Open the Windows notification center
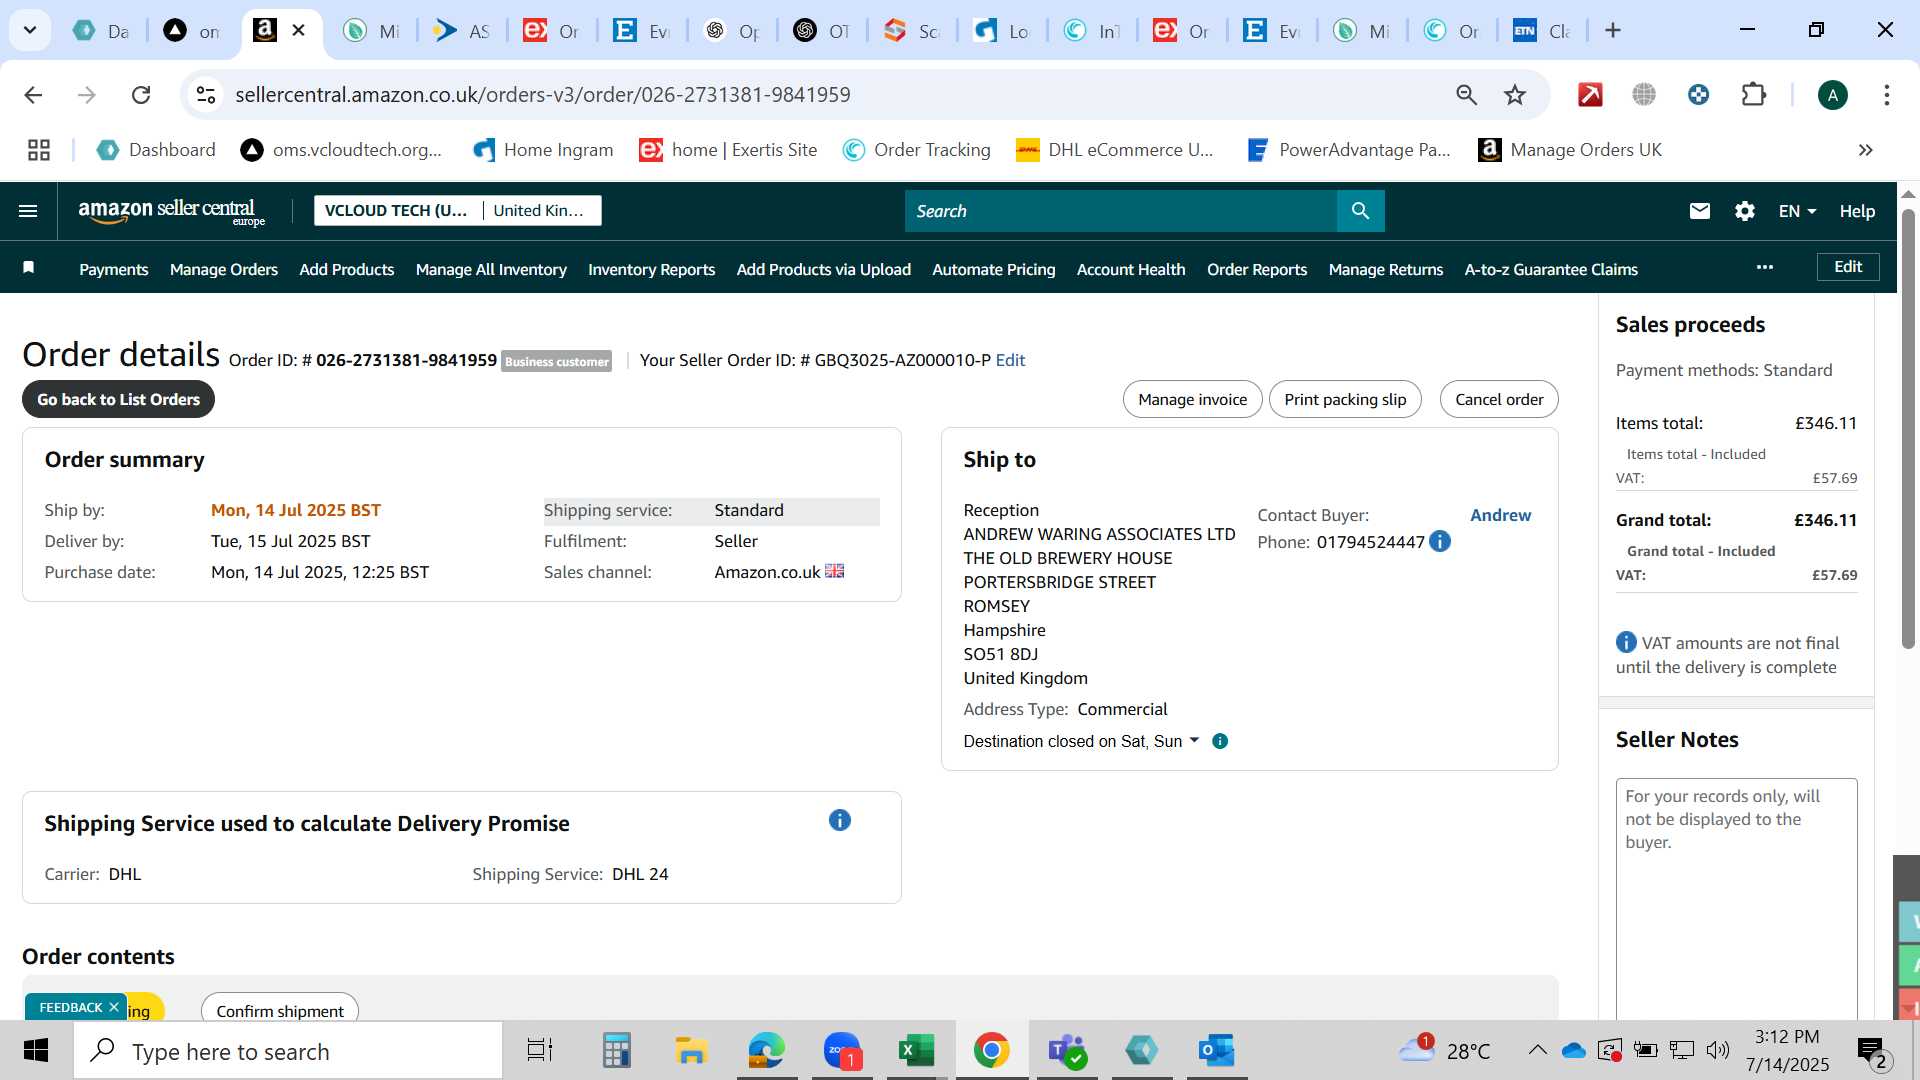This screenshot has width=1920, height=1080. (x=1871, y=1051)
